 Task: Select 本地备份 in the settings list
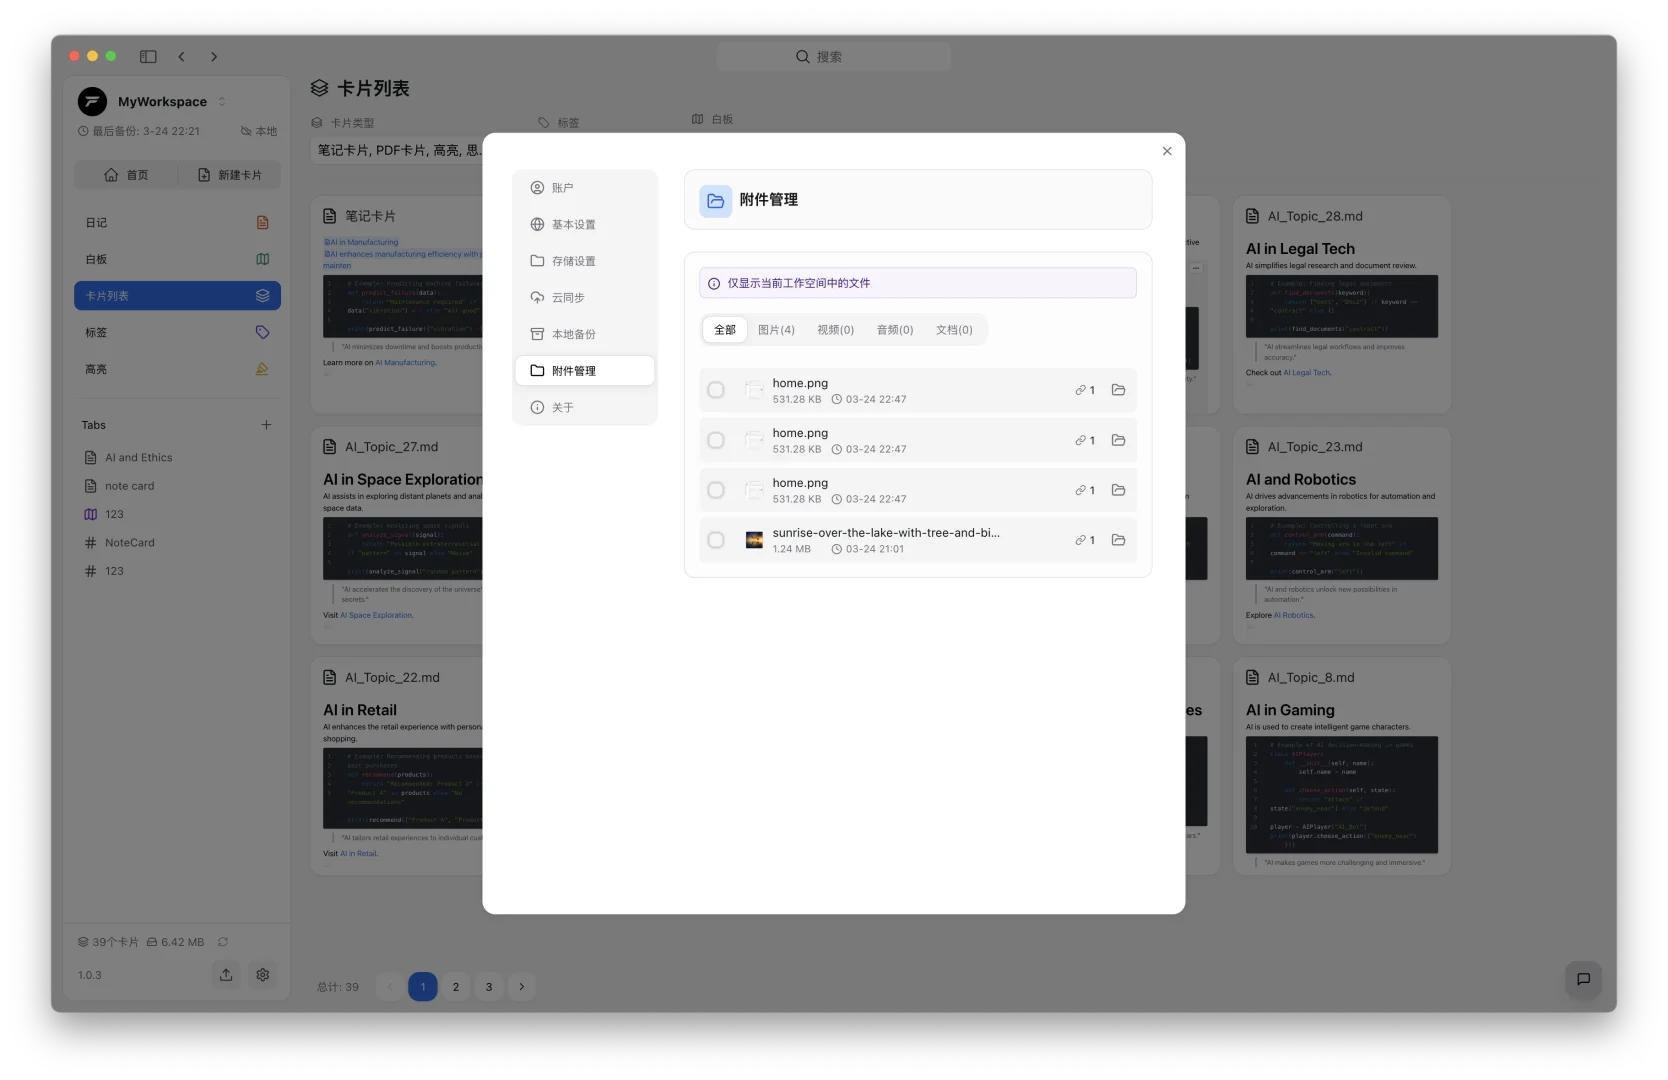coord(585,334)
